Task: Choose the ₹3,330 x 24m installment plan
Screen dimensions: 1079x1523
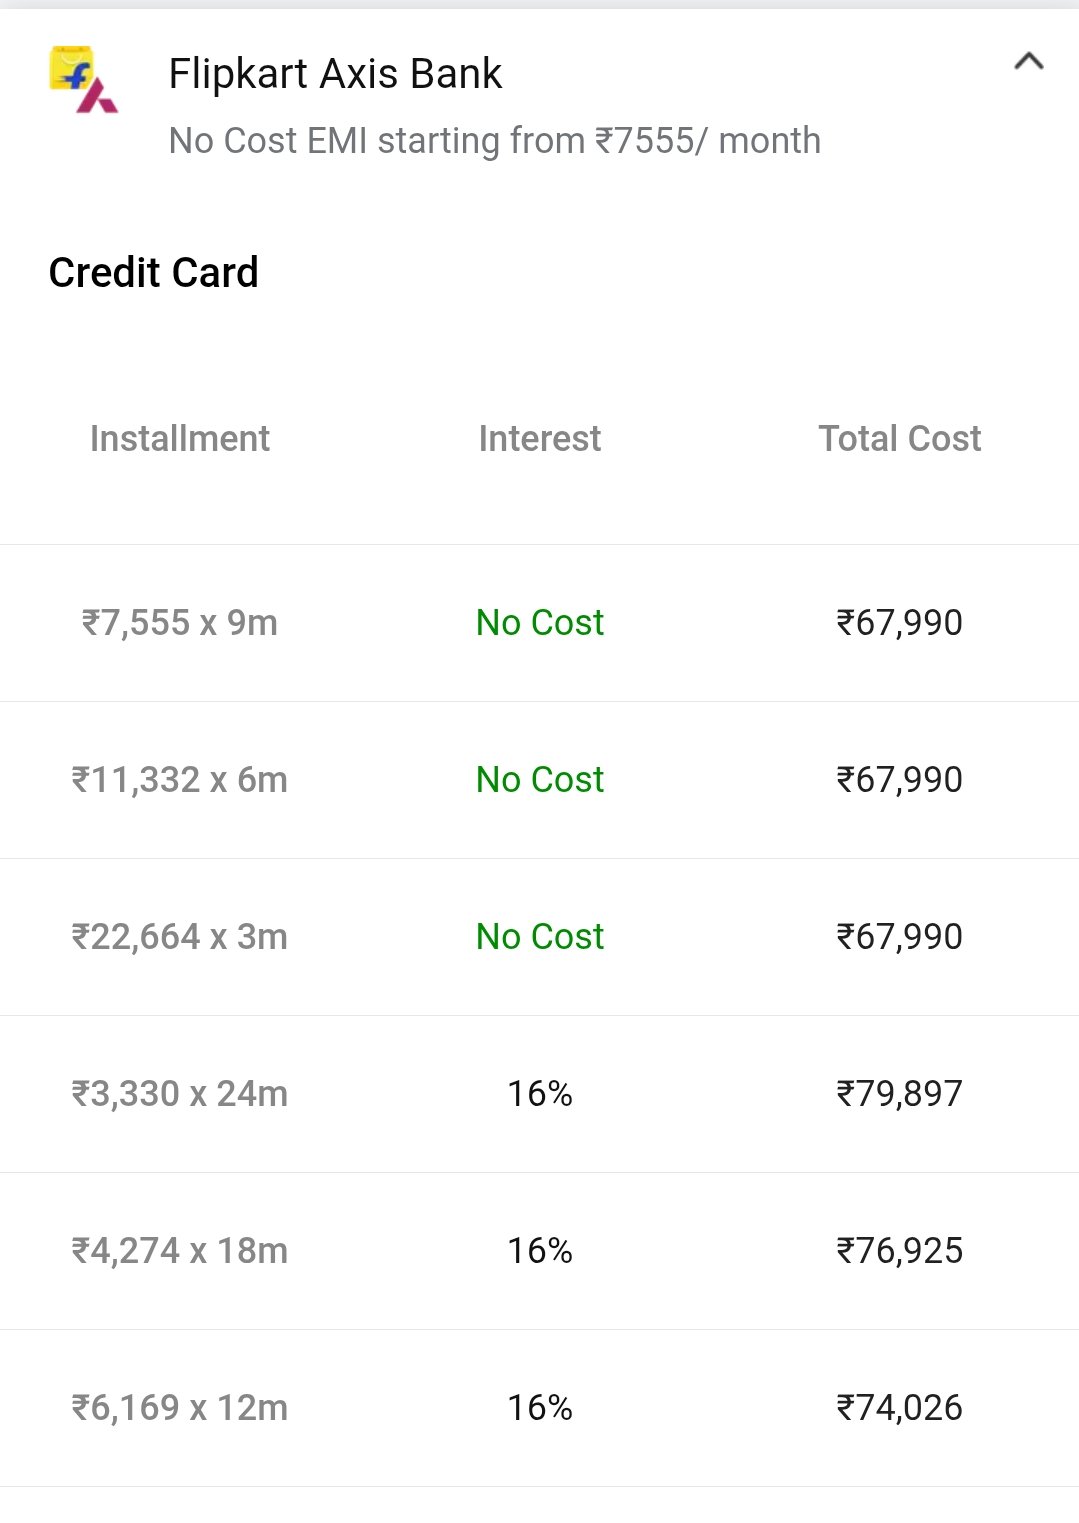Action: tap(540, 1094)
